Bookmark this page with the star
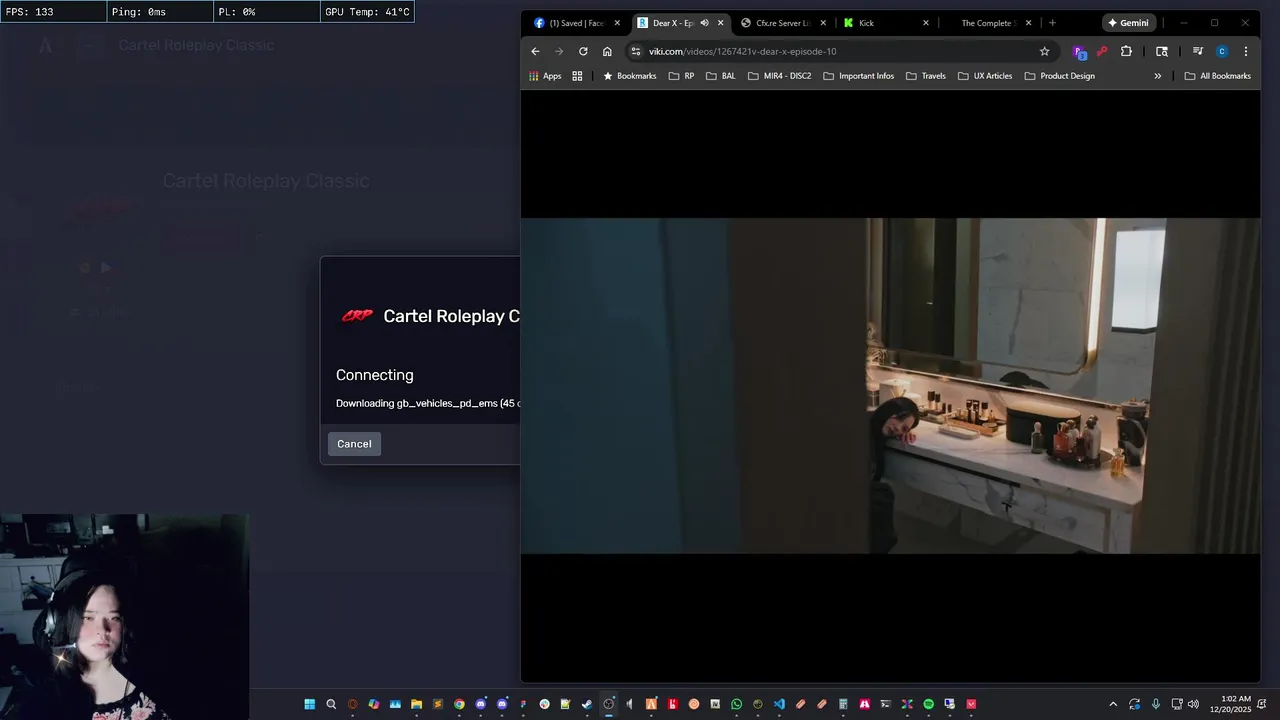 1044,51
